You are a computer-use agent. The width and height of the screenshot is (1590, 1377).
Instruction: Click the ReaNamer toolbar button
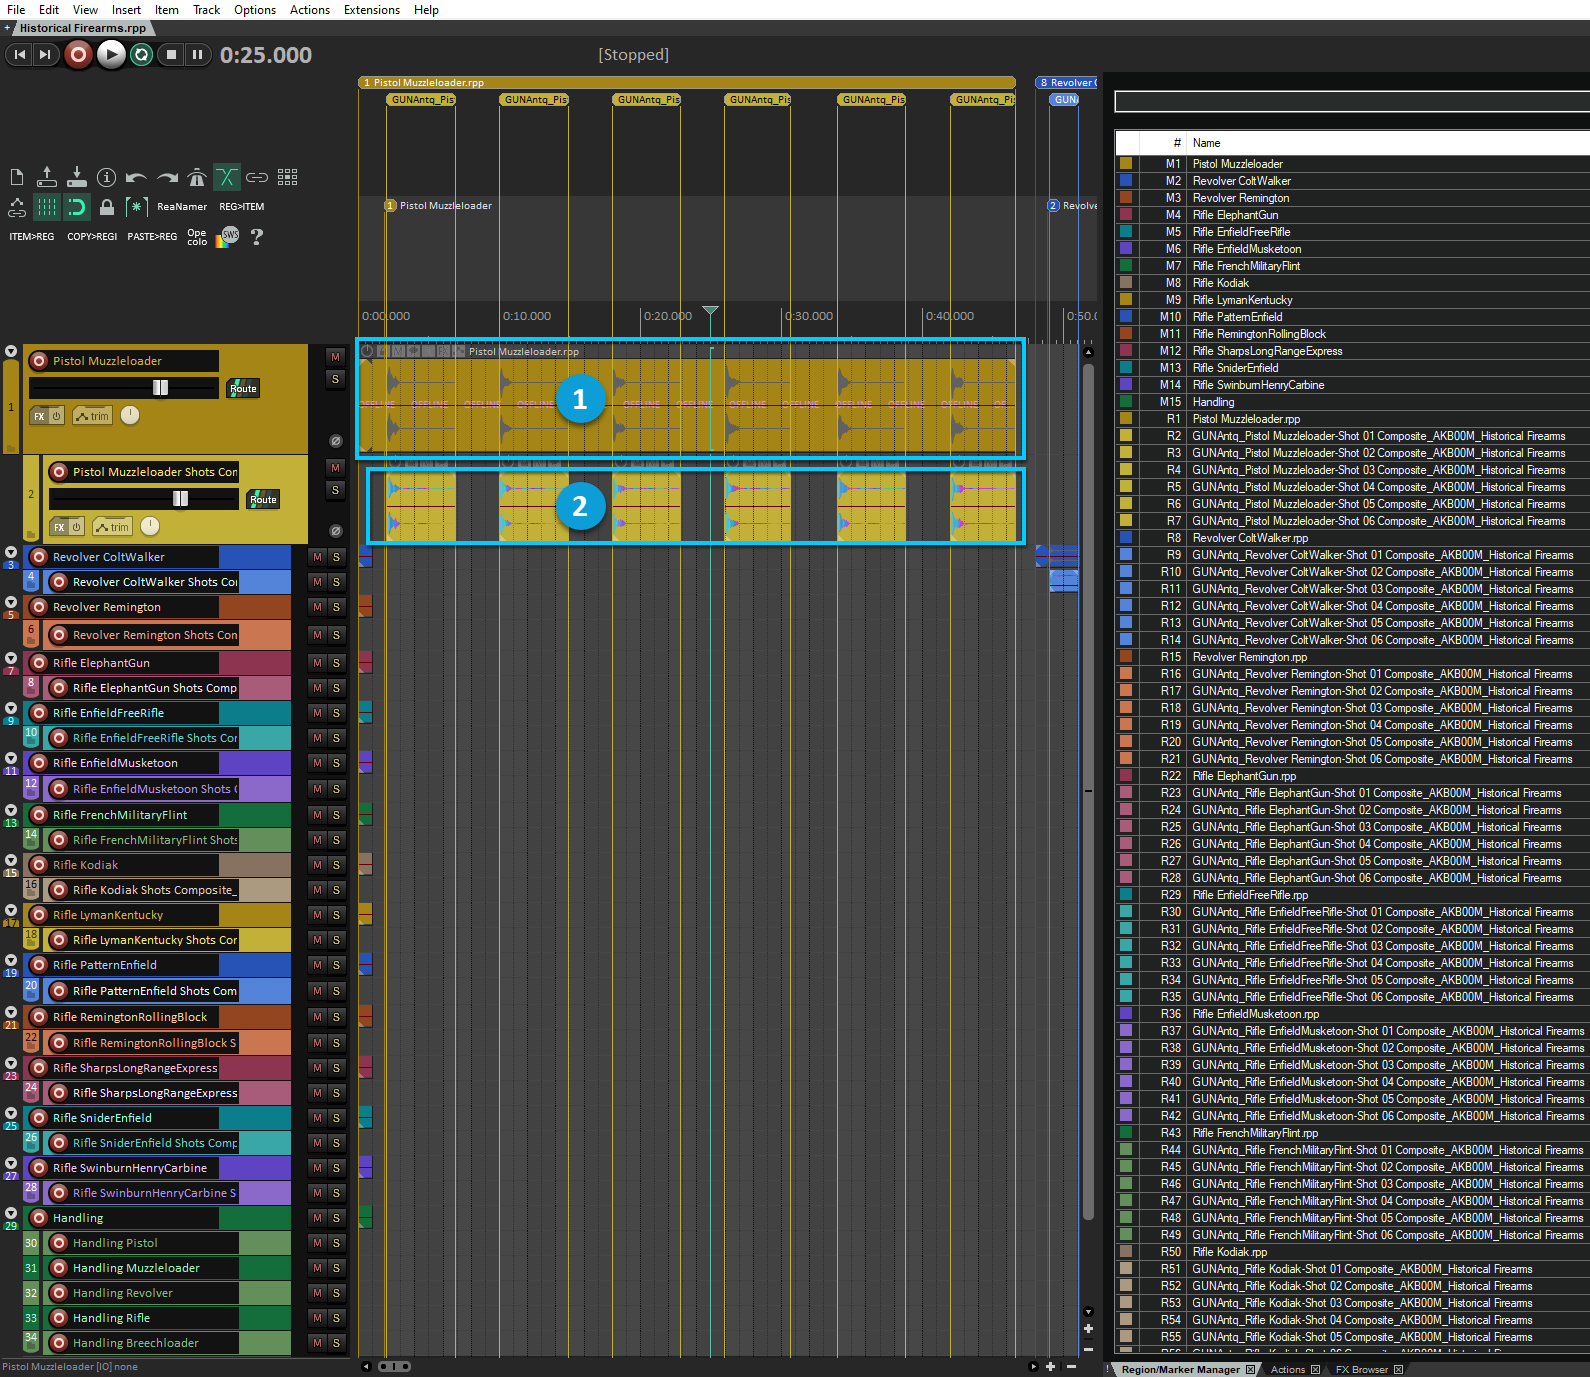[x=182, y=207]
